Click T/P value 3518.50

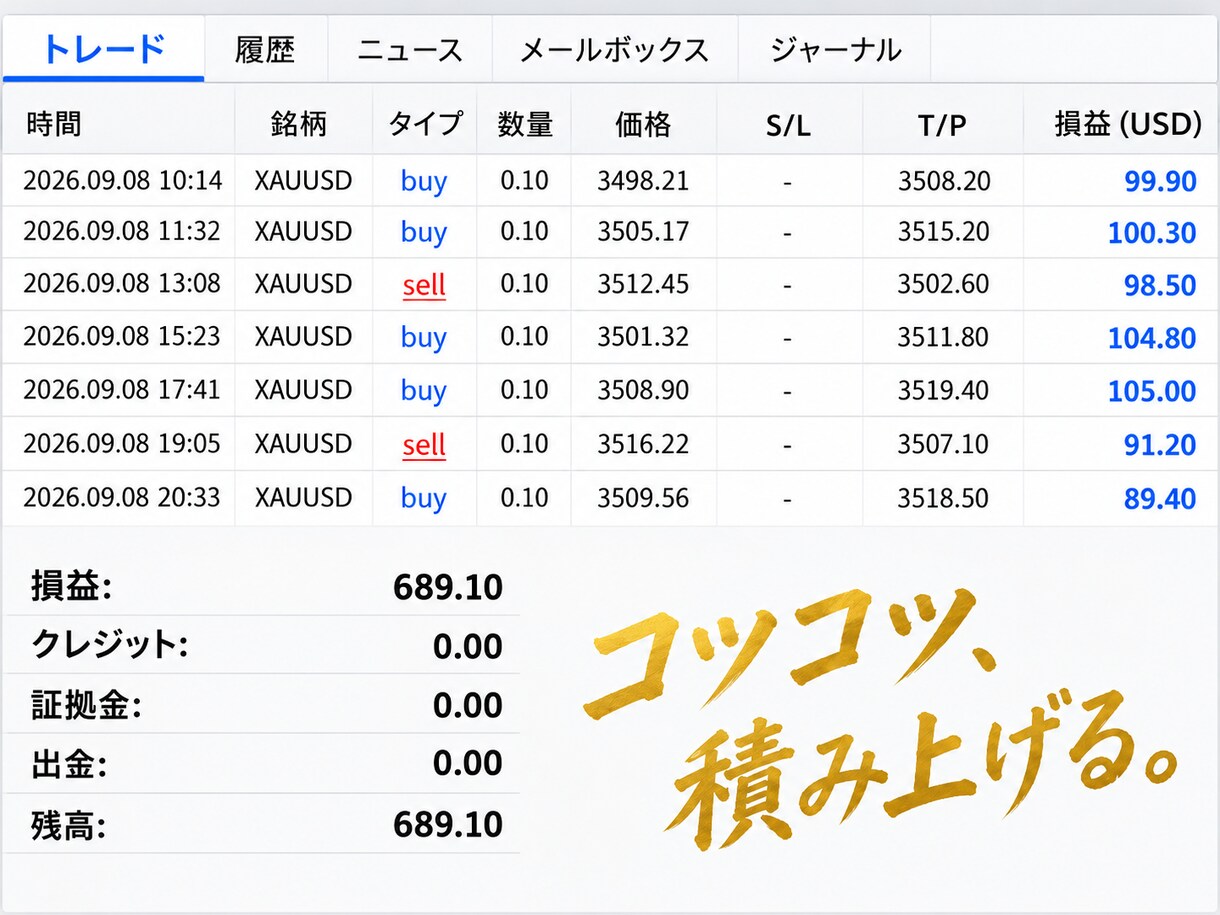(x=944, y=498)
